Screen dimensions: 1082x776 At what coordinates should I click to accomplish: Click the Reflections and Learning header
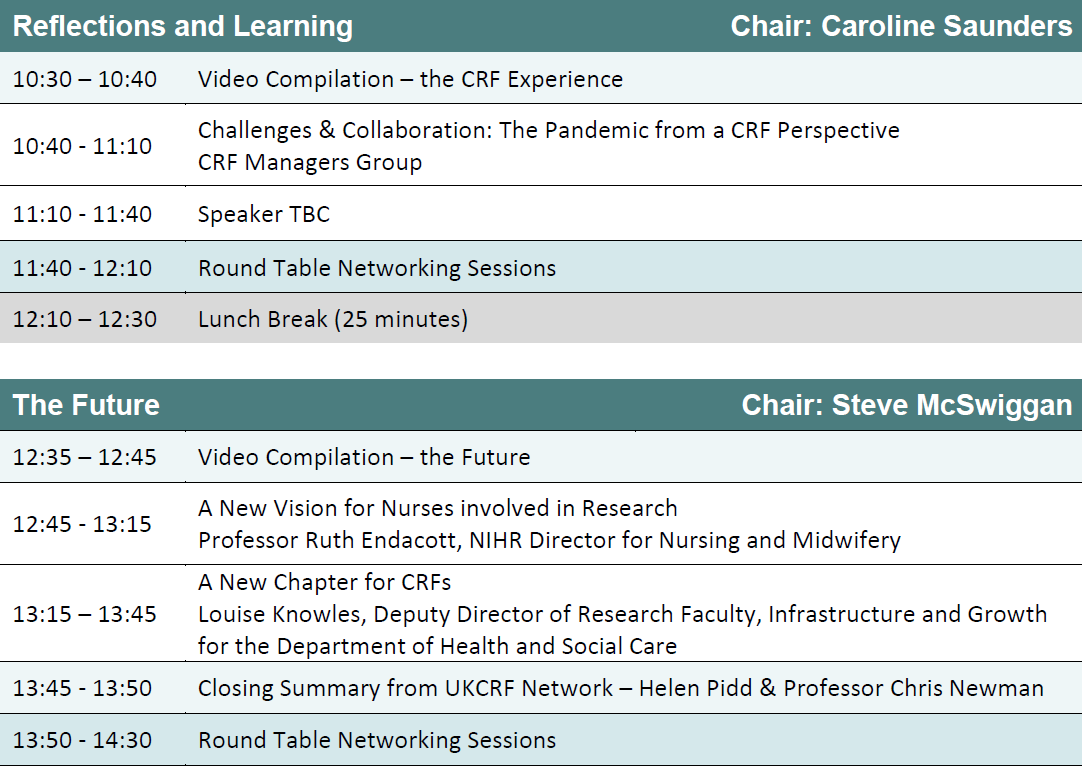coord(183,26)
